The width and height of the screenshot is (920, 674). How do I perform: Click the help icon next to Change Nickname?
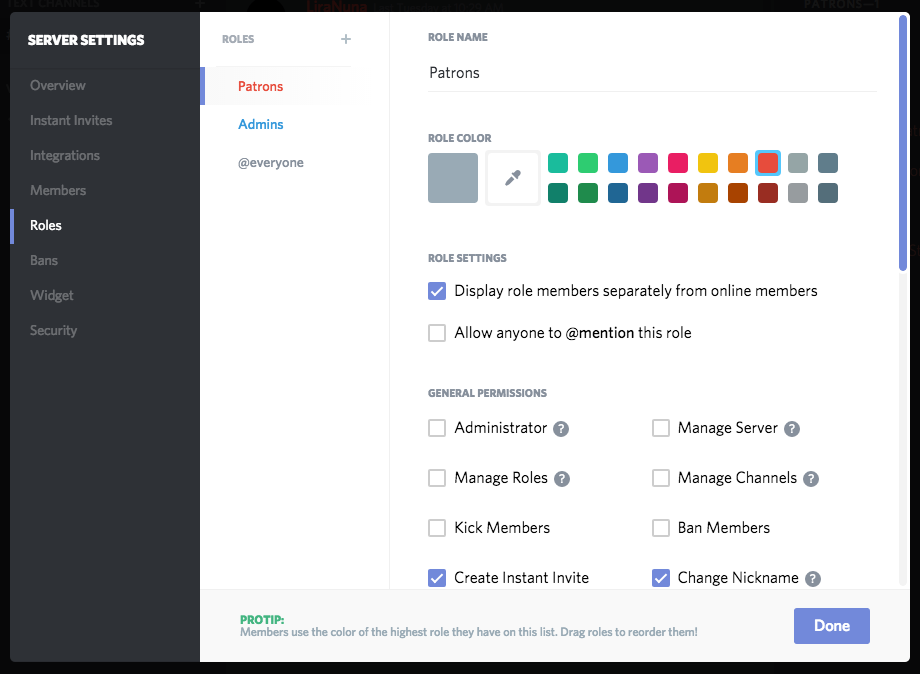coord(812,578)
